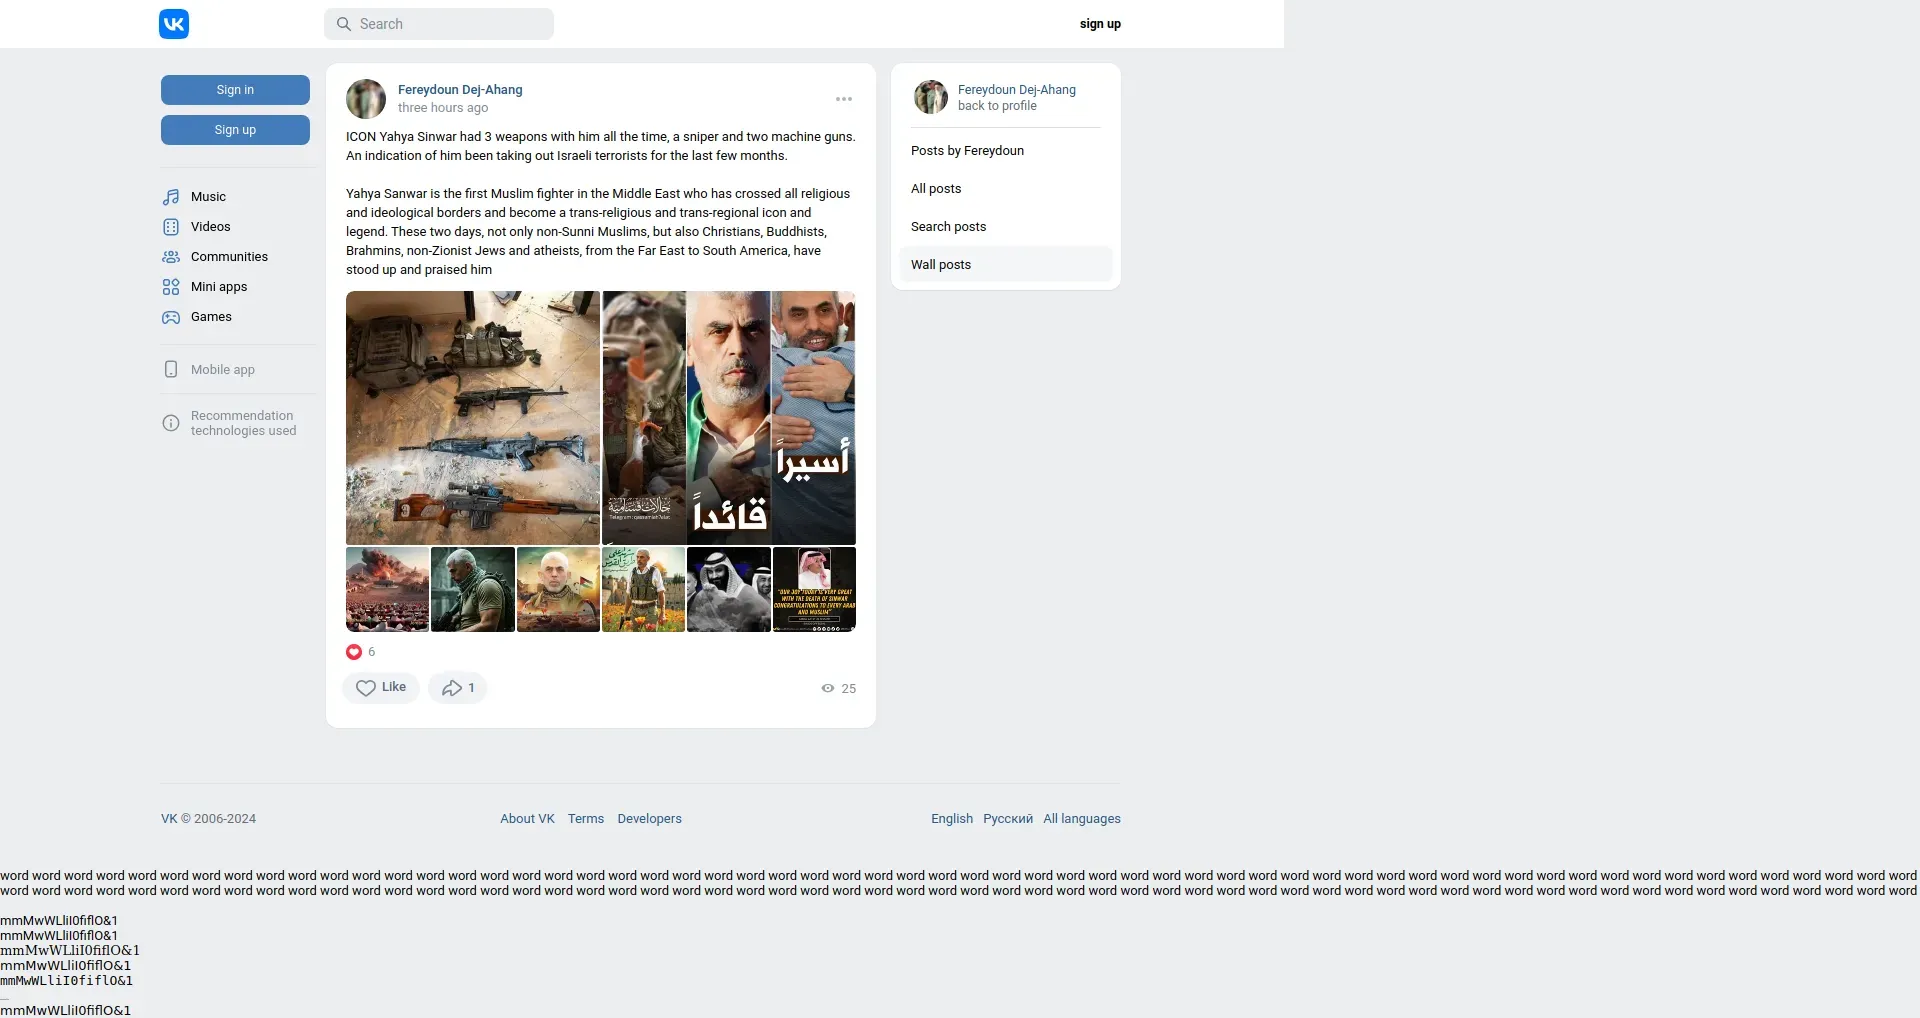Image resolution: width=1920 pixels, height=1018 pixels.
Task: Click the blue Sign up button in the sidebar
Action: 235,130
